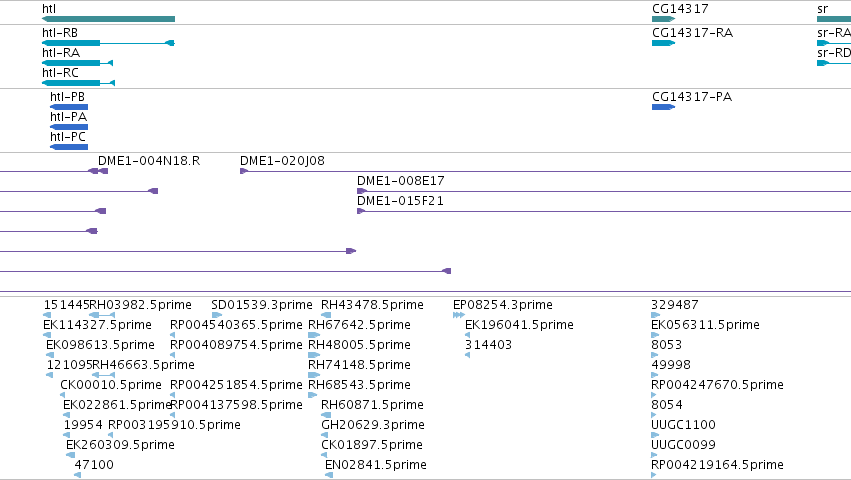Select the UUGC1100 feature label
This screenshot has height=480, width=851.
(x=683, y=425)
